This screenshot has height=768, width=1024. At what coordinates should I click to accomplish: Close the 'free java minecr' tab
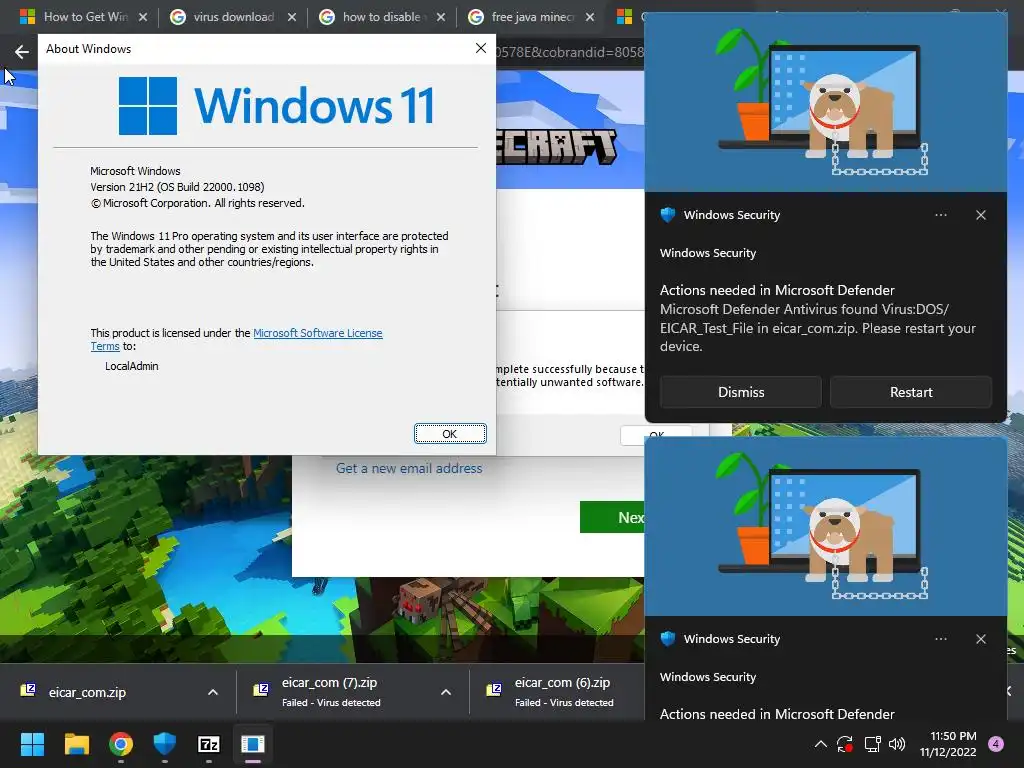point(590,17)
